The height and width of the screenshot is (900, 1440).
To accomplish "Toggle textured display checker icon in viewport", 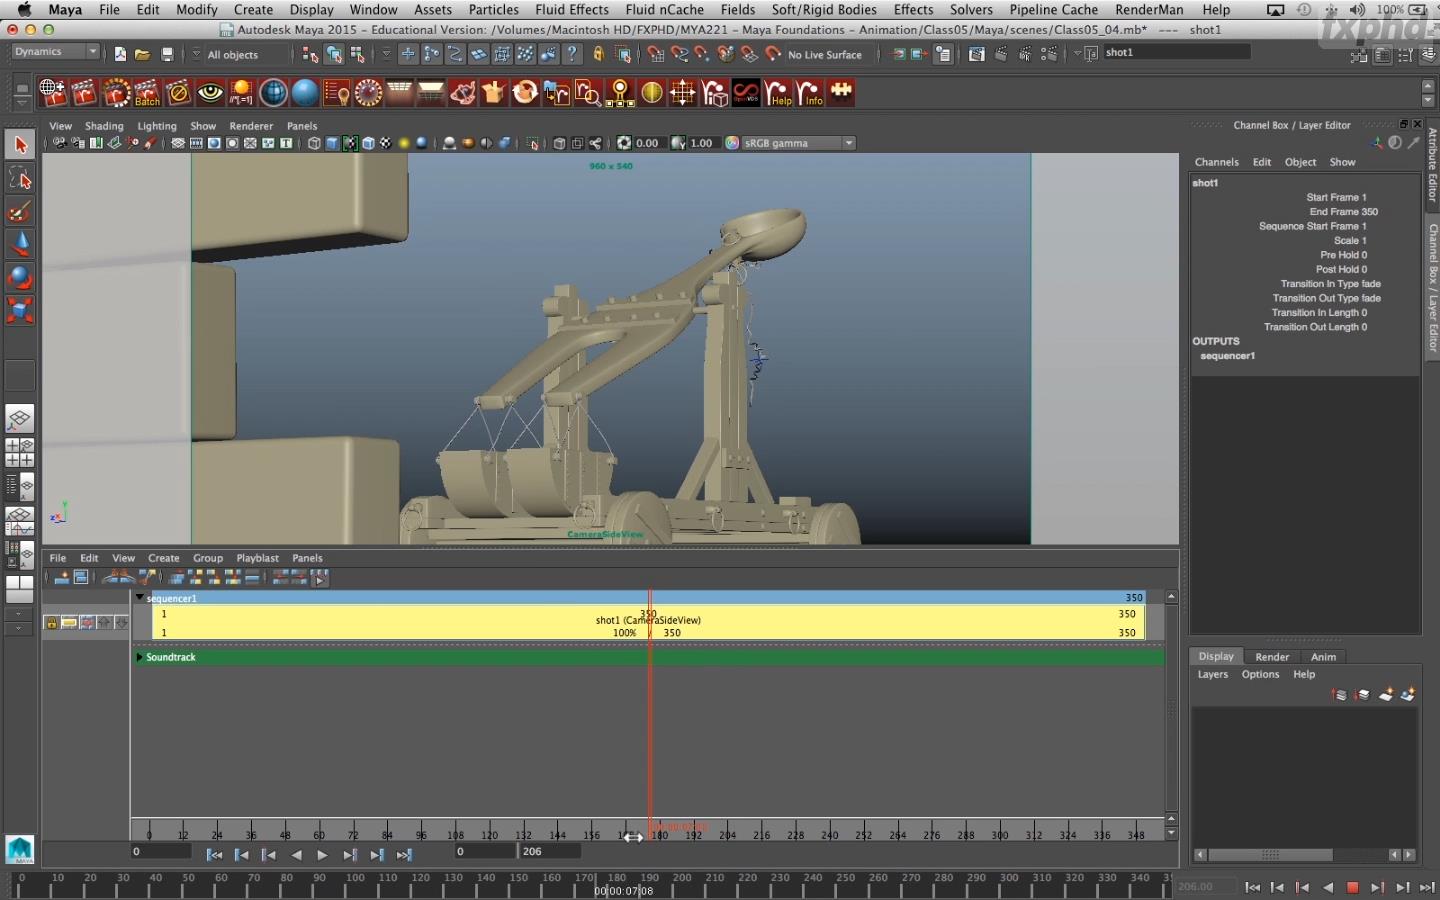I will tap(386, 143).
